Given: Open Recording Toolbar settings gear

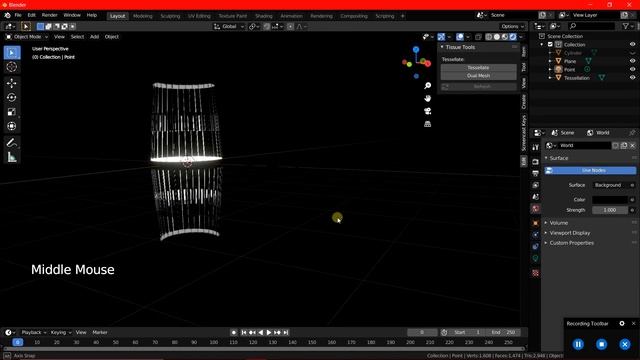Looking at the screenshot, I should (x=622, y=323).
